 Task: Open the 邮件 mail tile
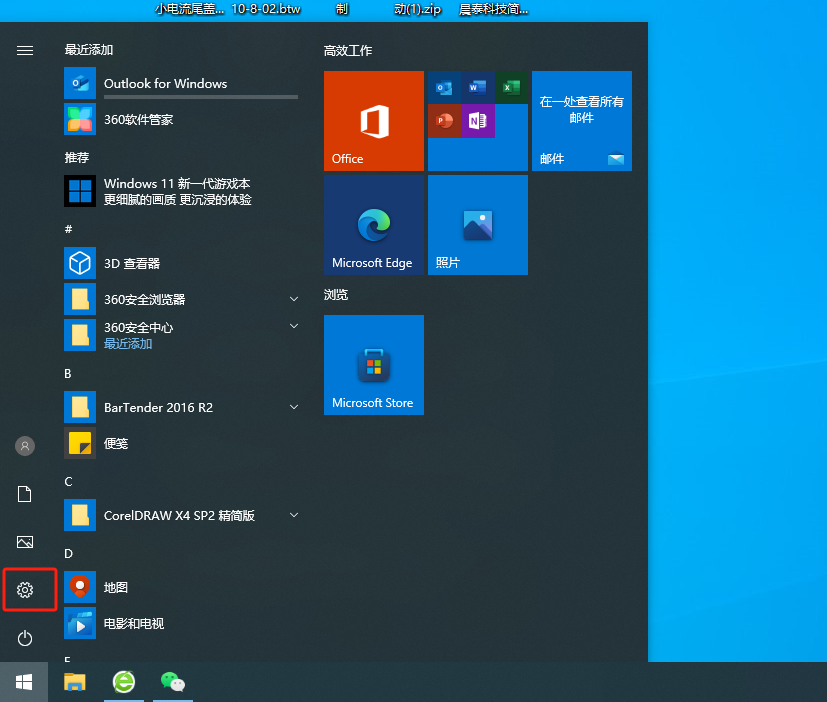tap(582, 121)
